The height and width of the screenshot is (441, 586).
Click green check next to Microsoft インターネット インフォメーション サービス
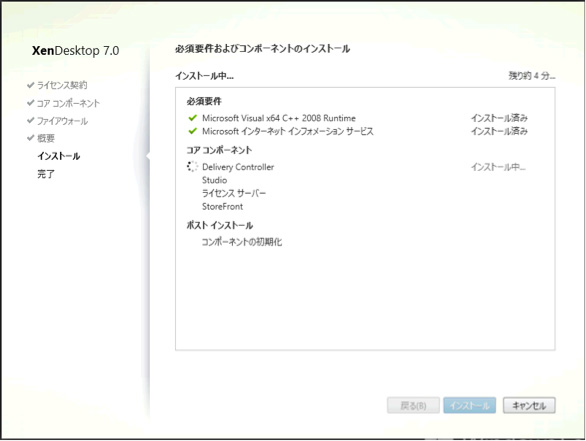click(192, 131)
